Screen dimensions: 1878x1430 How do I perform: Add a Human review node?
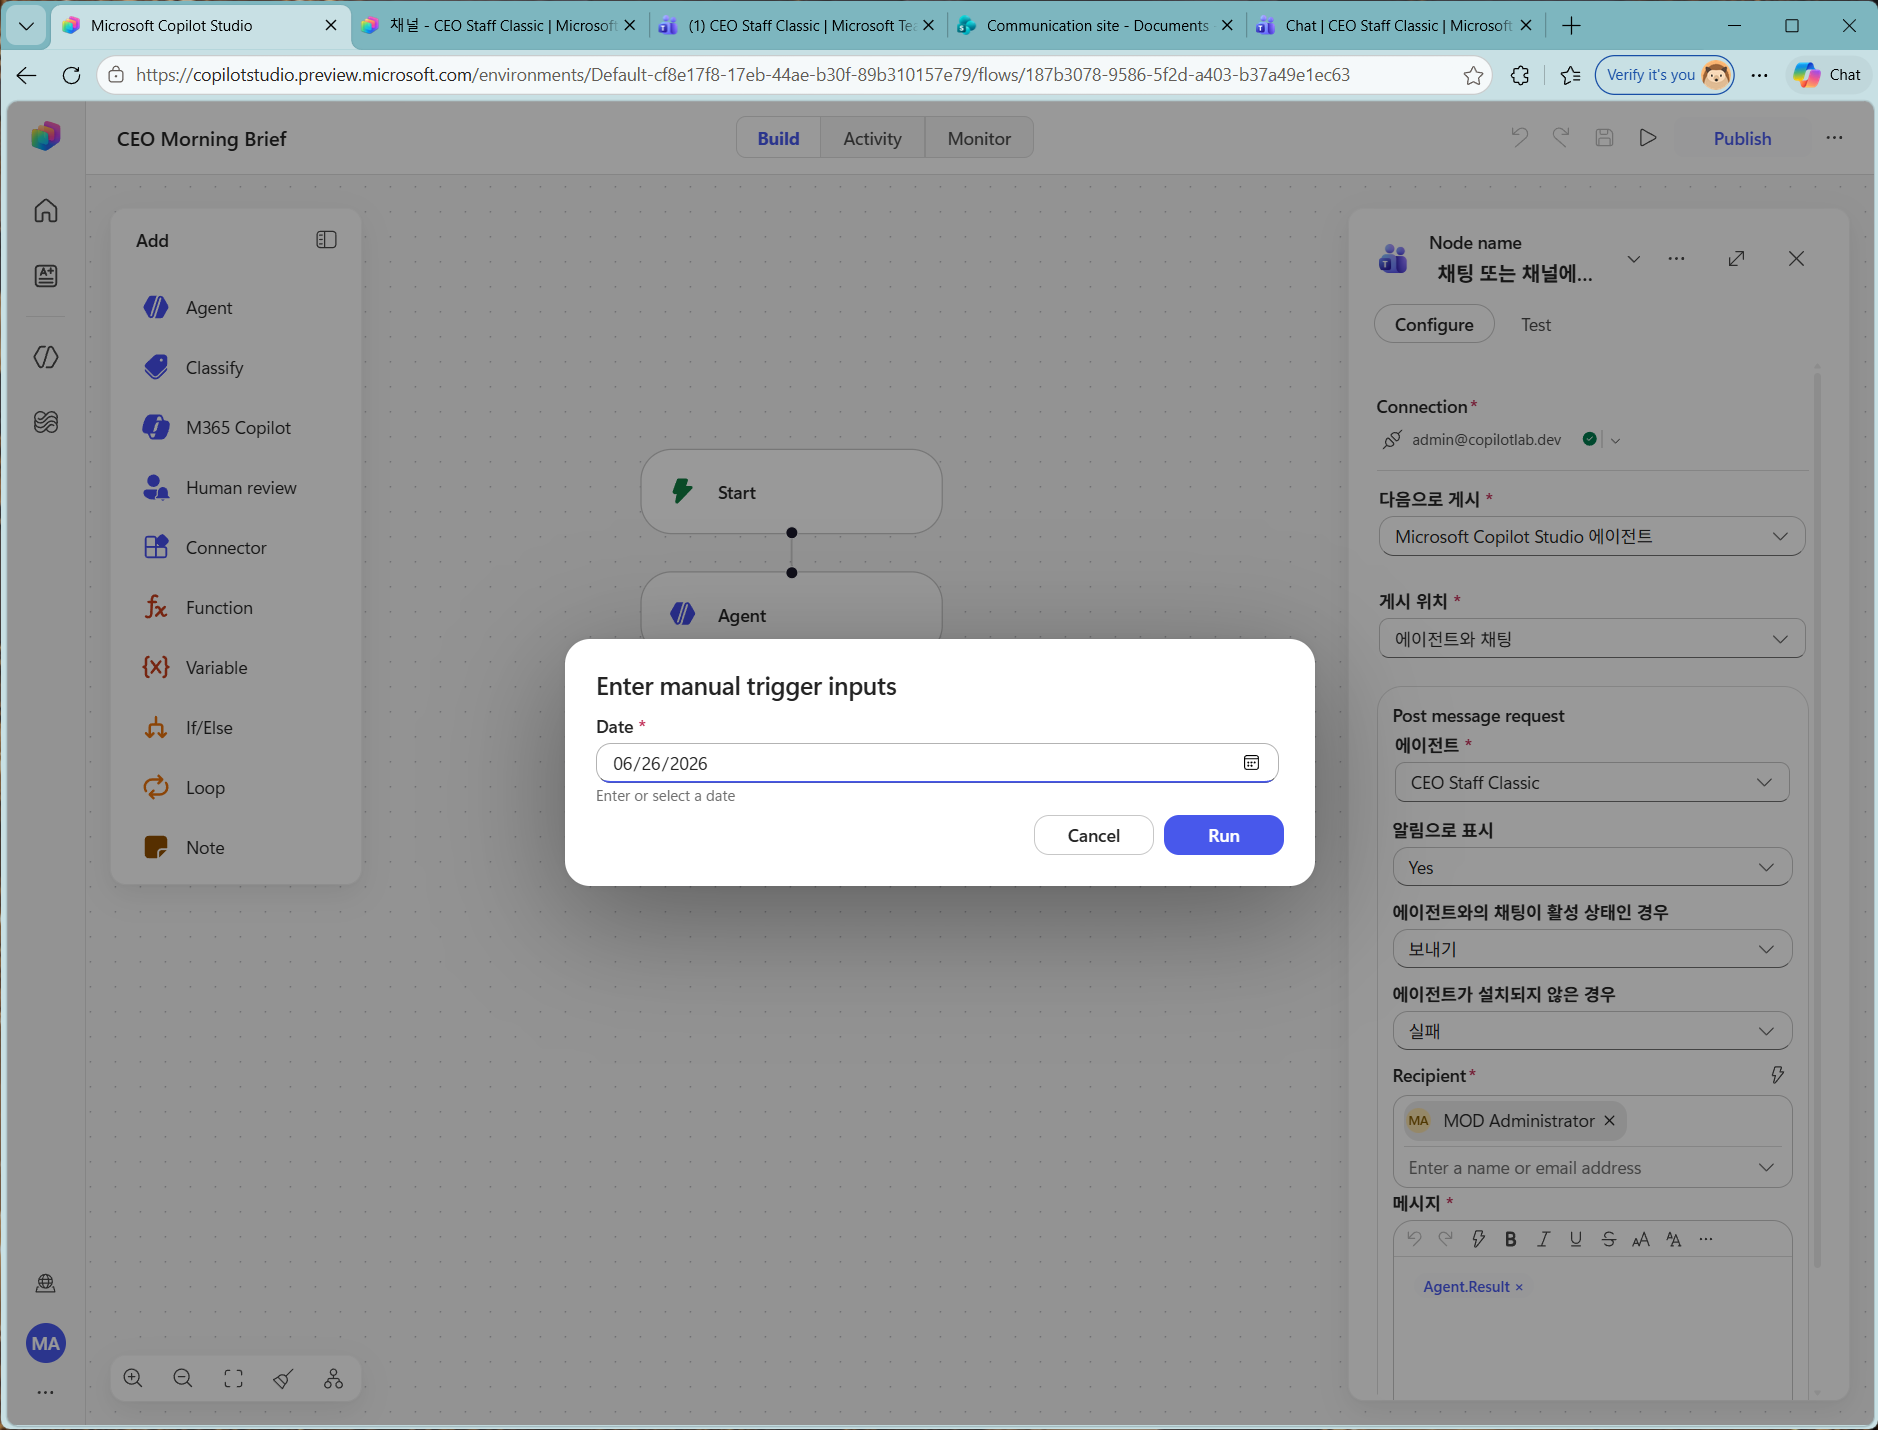(x=236, y=488)
